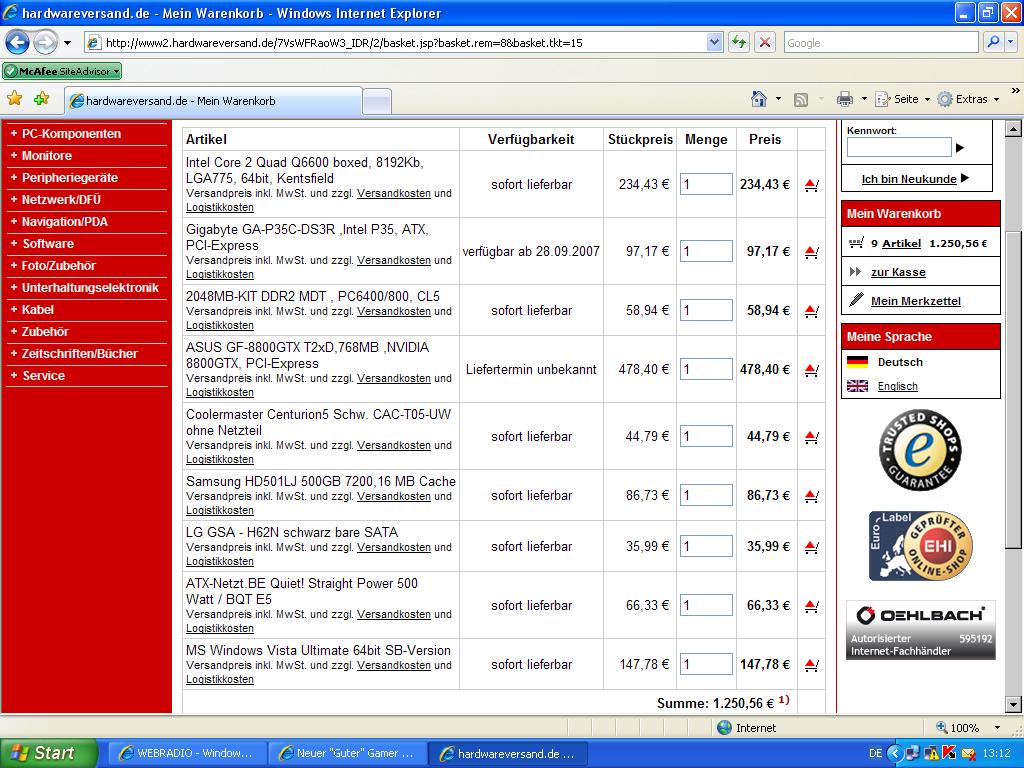Click the EHI Geprüfter Online-Shop badge
Screen dimensions: 1024x768
tap(921, 546)
